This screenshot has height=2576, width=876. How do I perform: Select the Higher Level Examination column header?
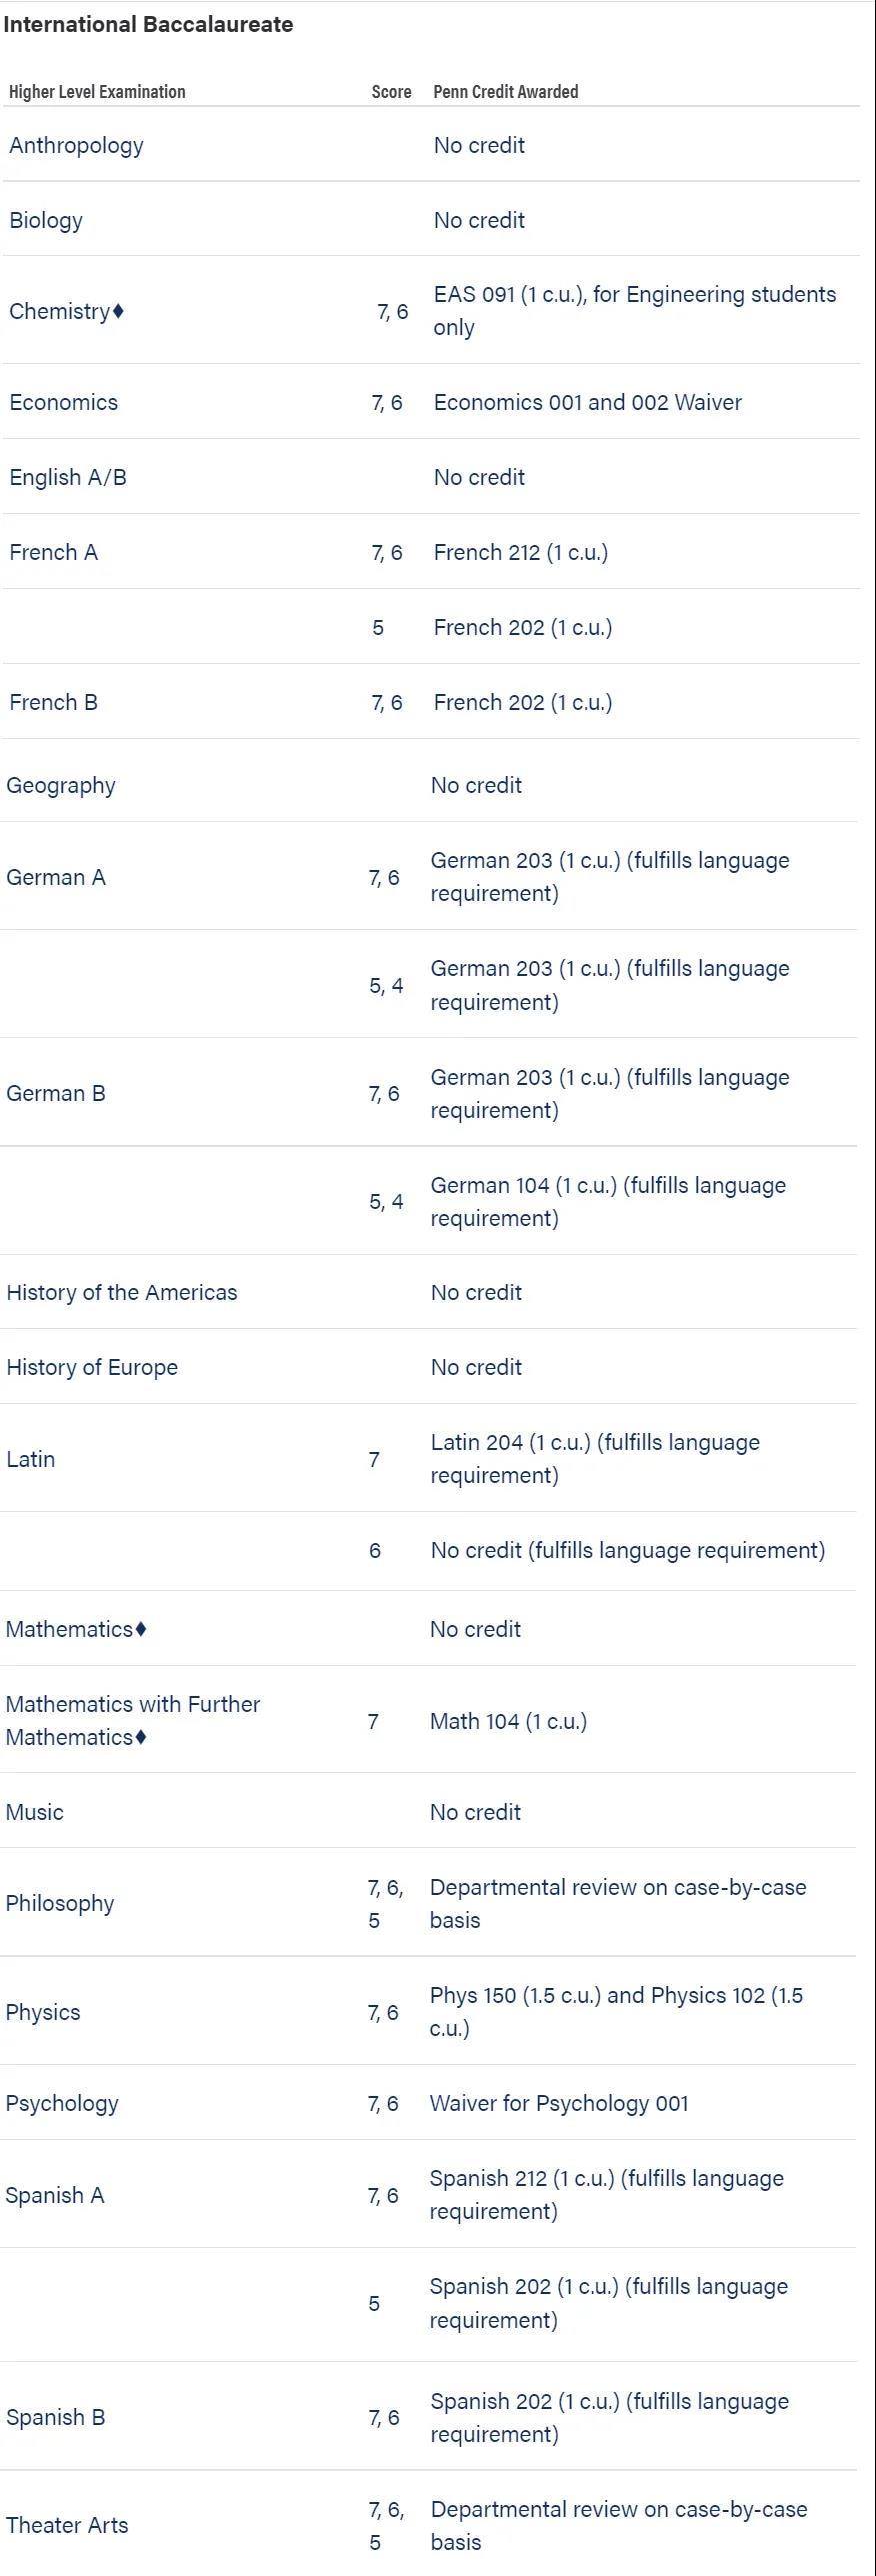click(97, 92)
